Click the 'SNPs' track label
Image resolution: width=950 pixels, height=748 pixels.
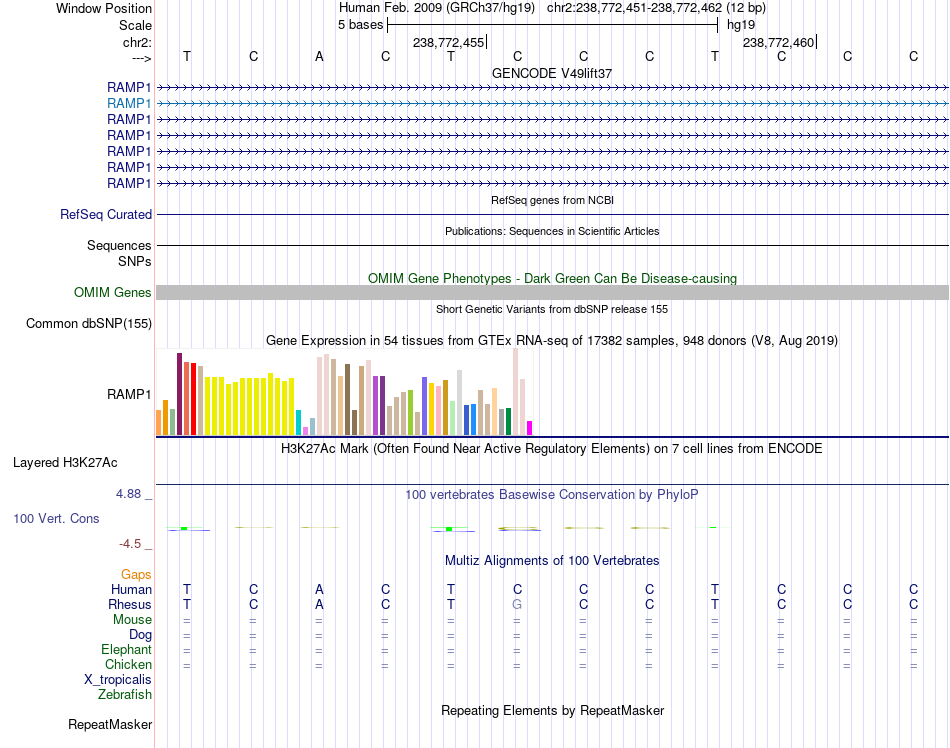coord(135,261)
